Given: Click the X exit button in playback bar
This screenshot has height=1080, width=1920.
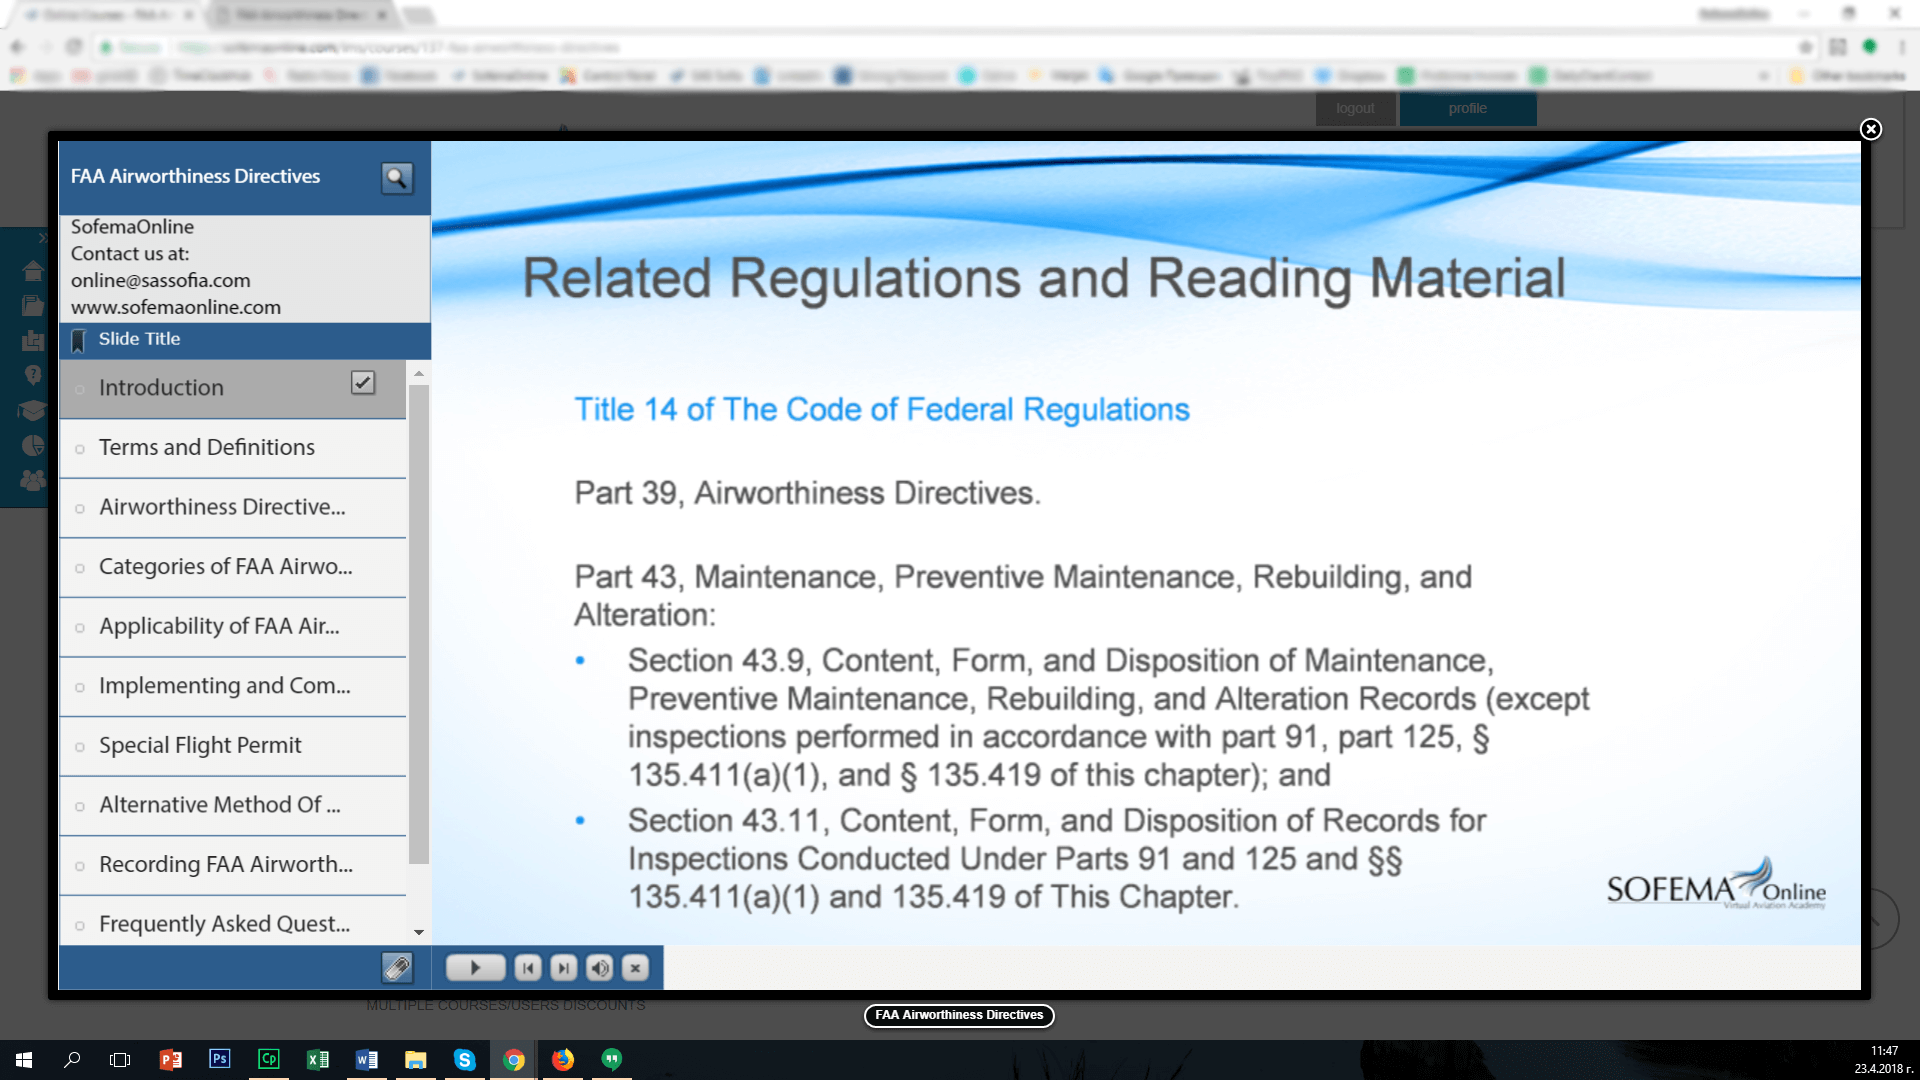Looking at the screenshot, I should click(x=635, y=968).
